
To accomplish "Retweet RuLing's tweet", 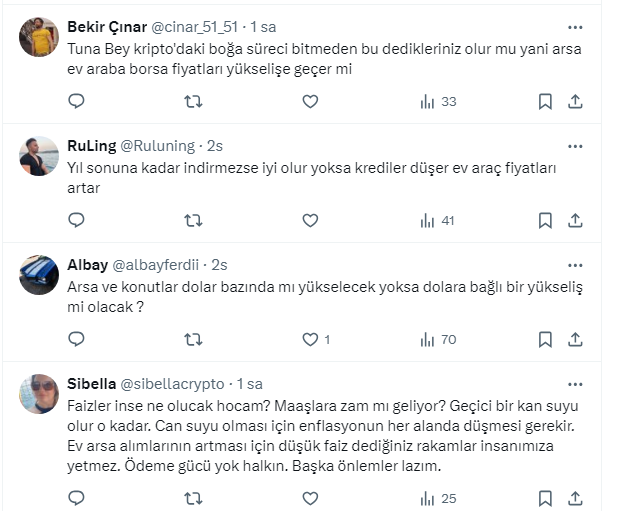I will (194, 220).
